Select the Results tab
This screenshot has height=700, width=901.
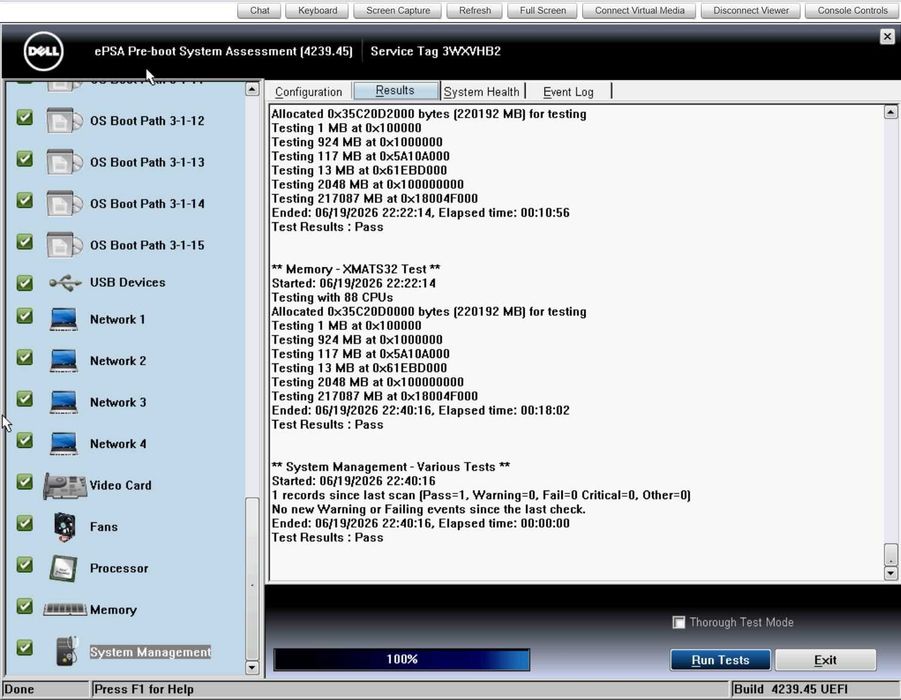(395, 91)
